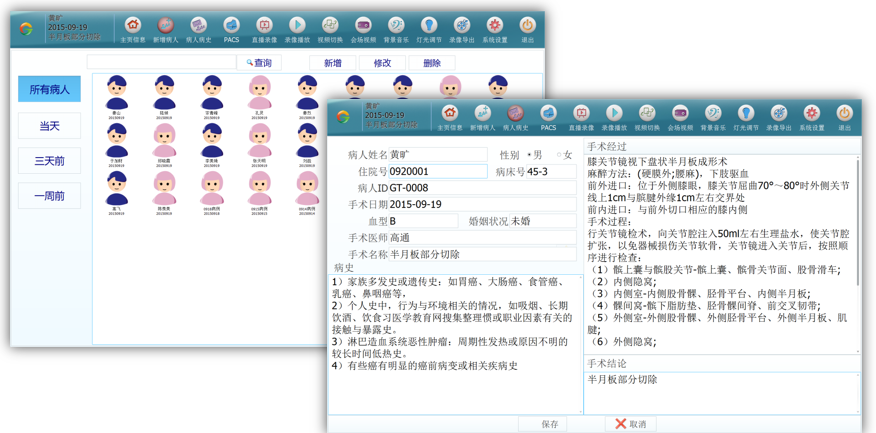876x433 pixels.
Task: Show patients from 一周前
Action: click(x=49, y=196)
